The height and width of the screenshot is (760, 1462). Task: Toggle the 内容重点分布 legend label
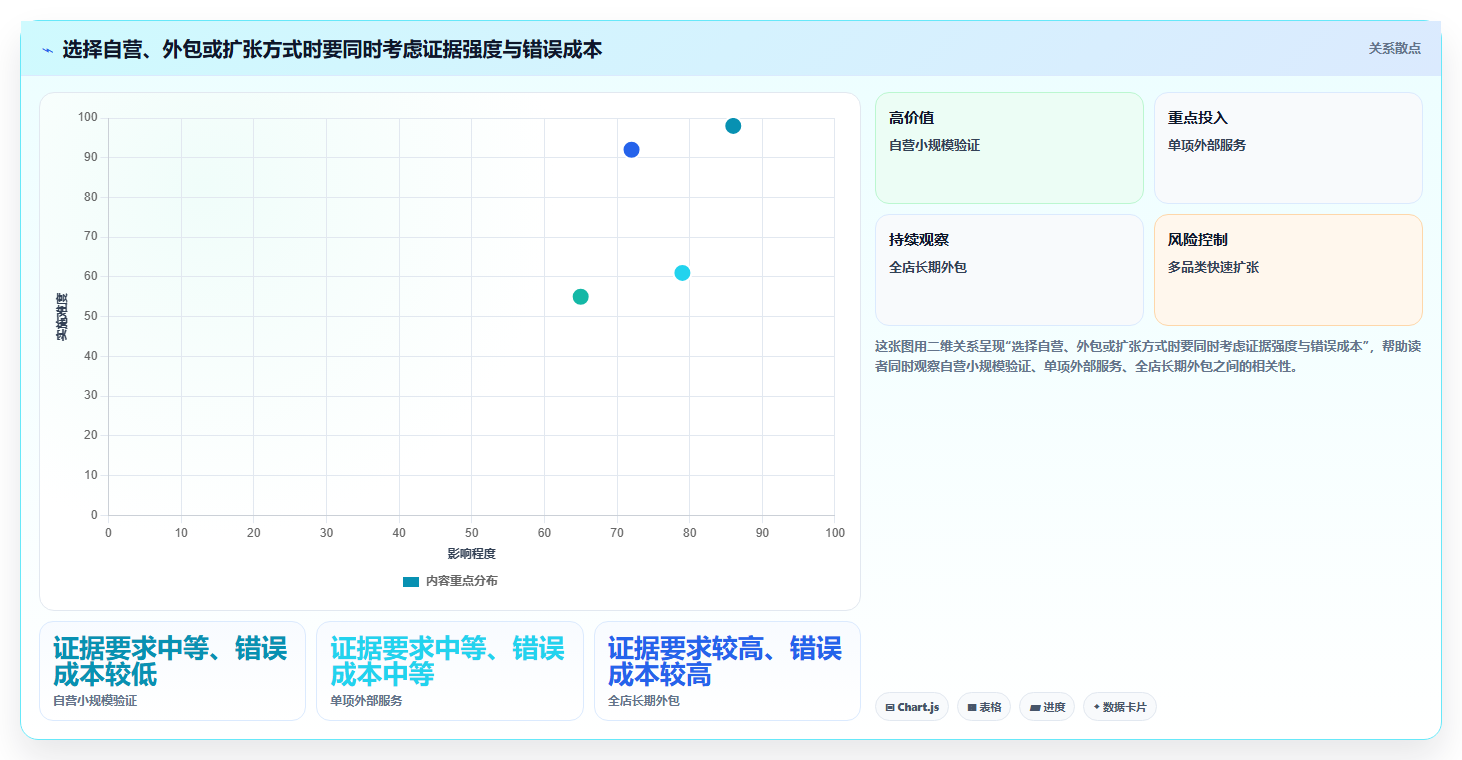click(461, 581)
